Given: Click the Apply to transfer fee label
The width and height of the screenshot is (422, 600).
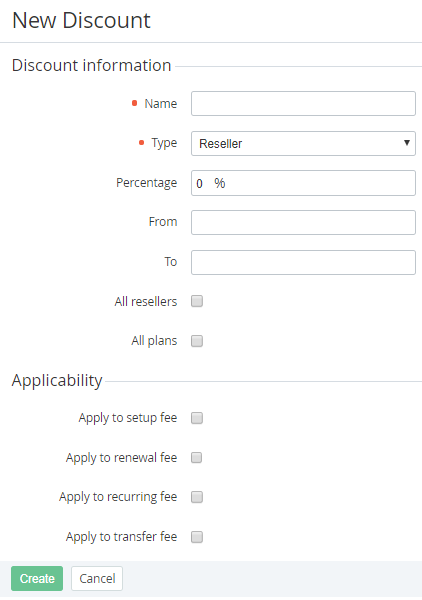Looking at the screenshot, I should pyautogui.click(x=121, y=537).
